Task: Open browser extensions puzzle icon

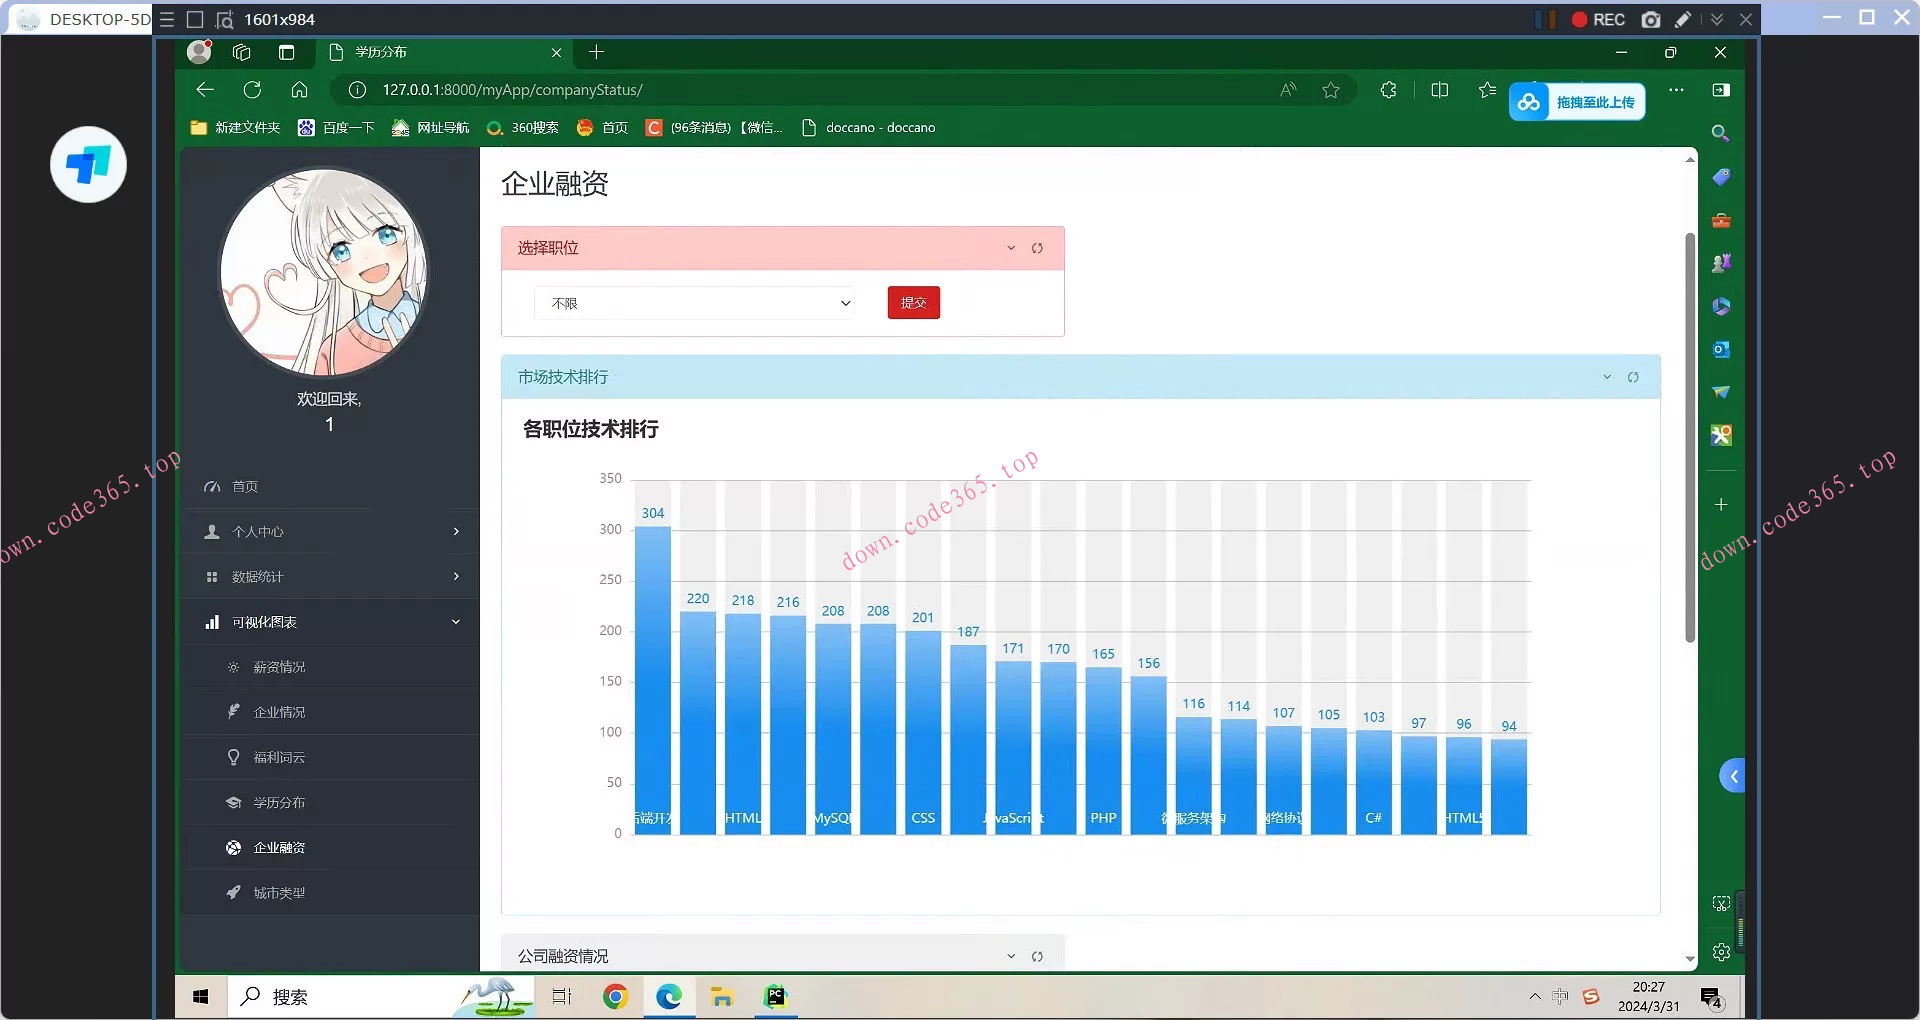Action: [1388, 90]
